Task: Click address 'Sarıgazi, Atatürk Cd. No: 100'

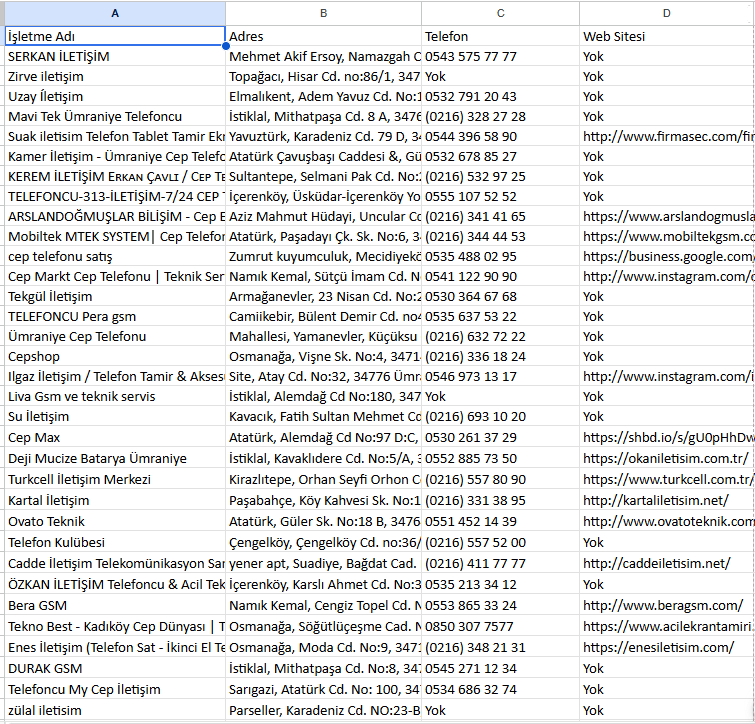Action: (x=323, y=689)
